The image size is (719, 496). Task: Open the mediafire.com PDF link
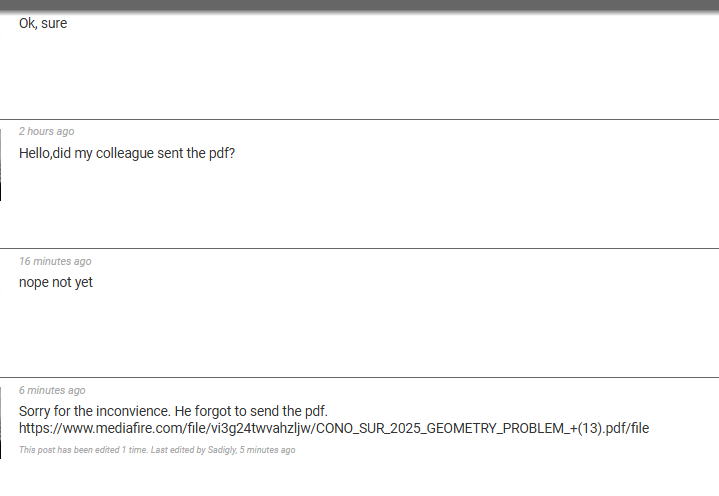(x=334, y=428)
